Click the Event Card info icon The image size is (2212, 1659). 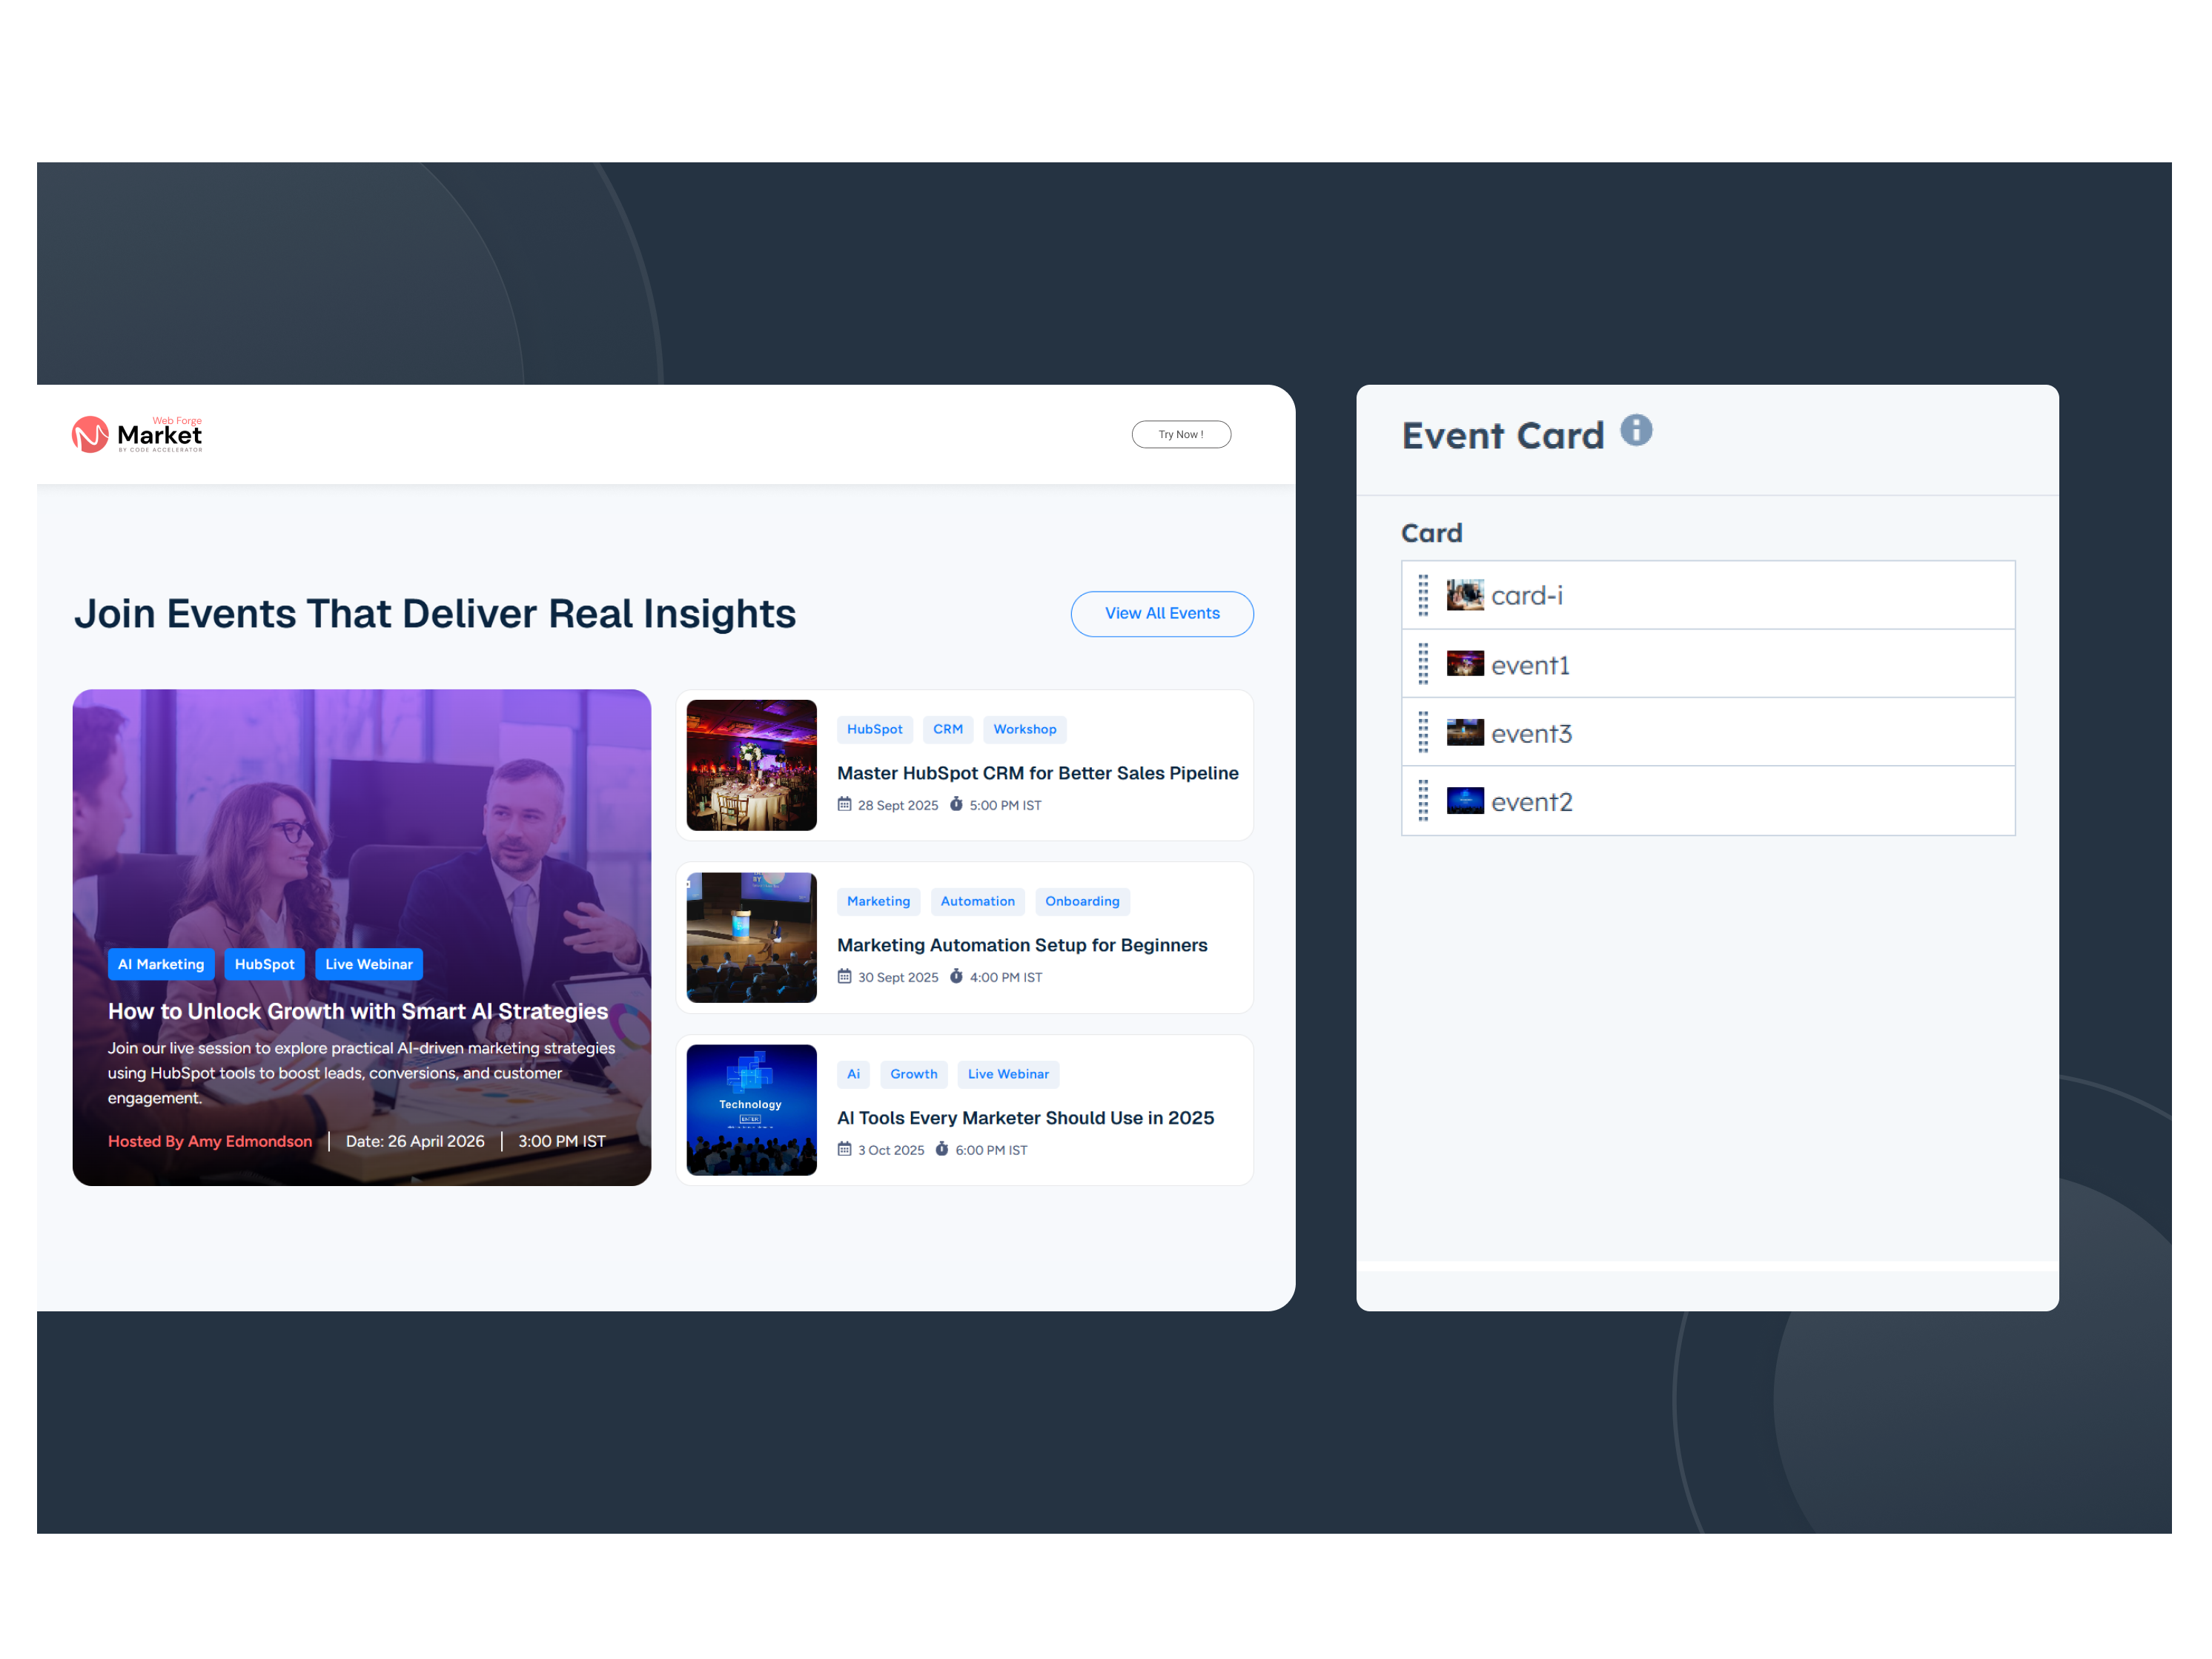1636,430
